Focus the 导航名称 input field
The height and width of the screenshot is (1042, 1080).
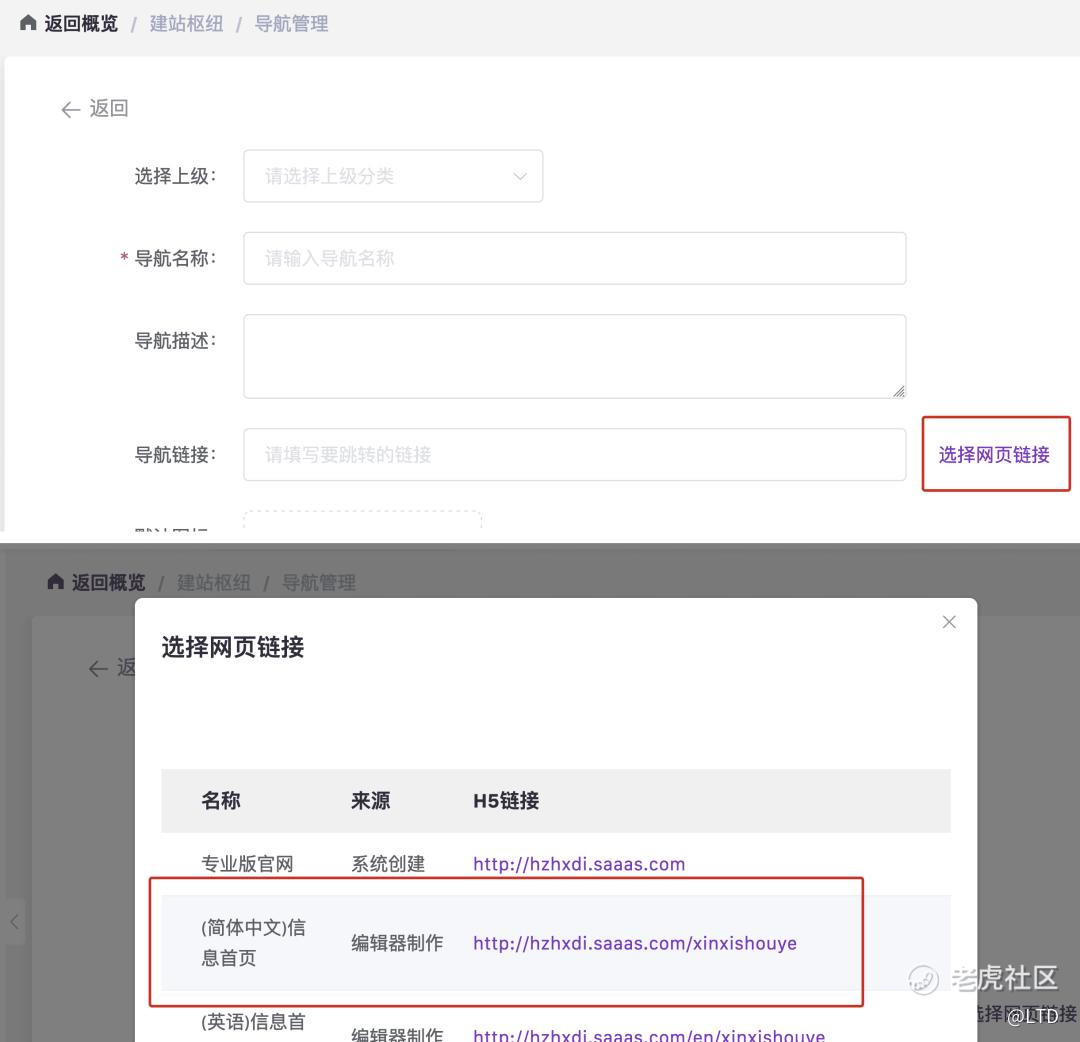pyautogui.click(x=574, y=258)
